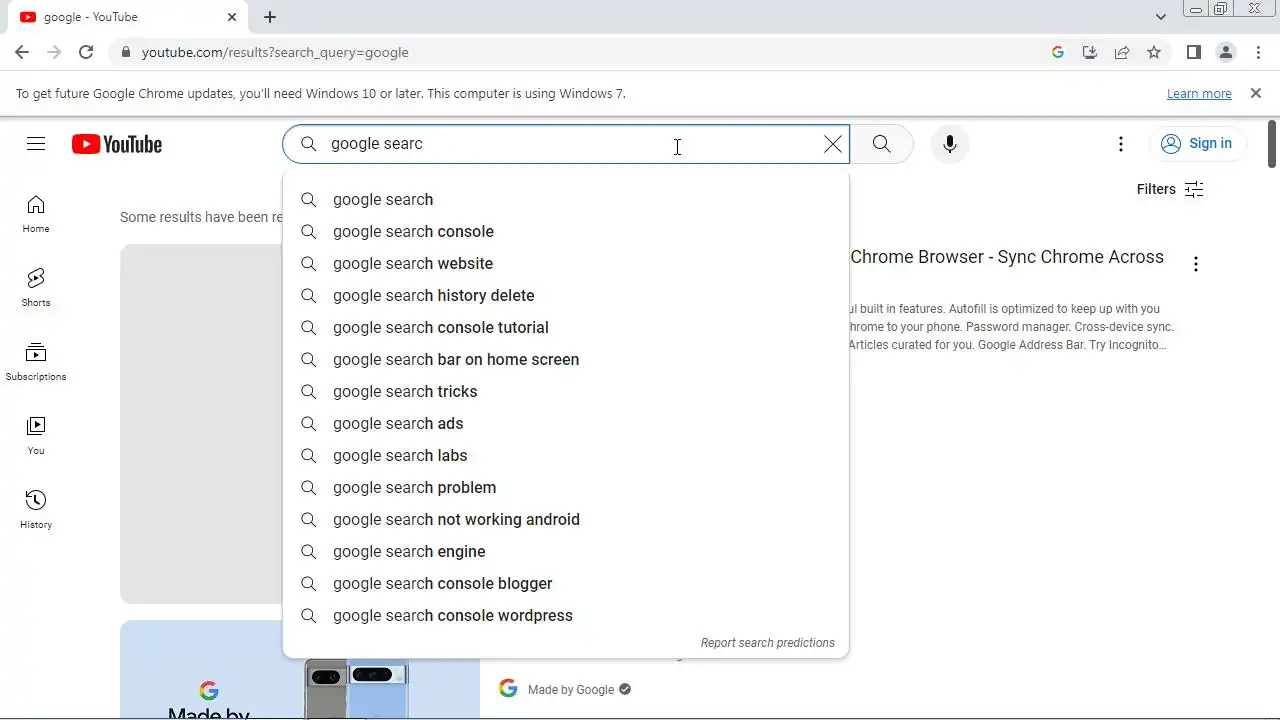Image resolution: width=1280 pixels, height=720 pixels.
Task: Click Report search predictions link
Action: pyautogui.click(x=767, y=643)
